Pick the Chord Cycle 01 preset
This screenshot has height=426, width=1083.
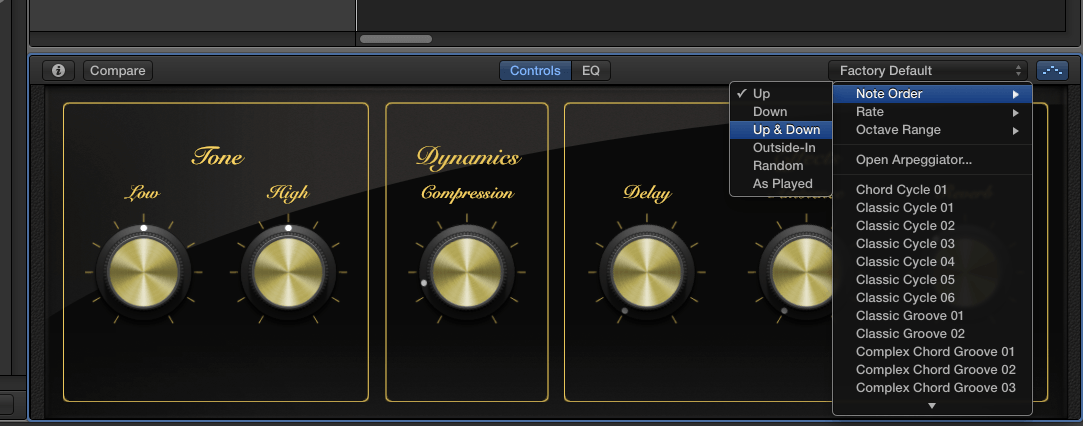932,190
